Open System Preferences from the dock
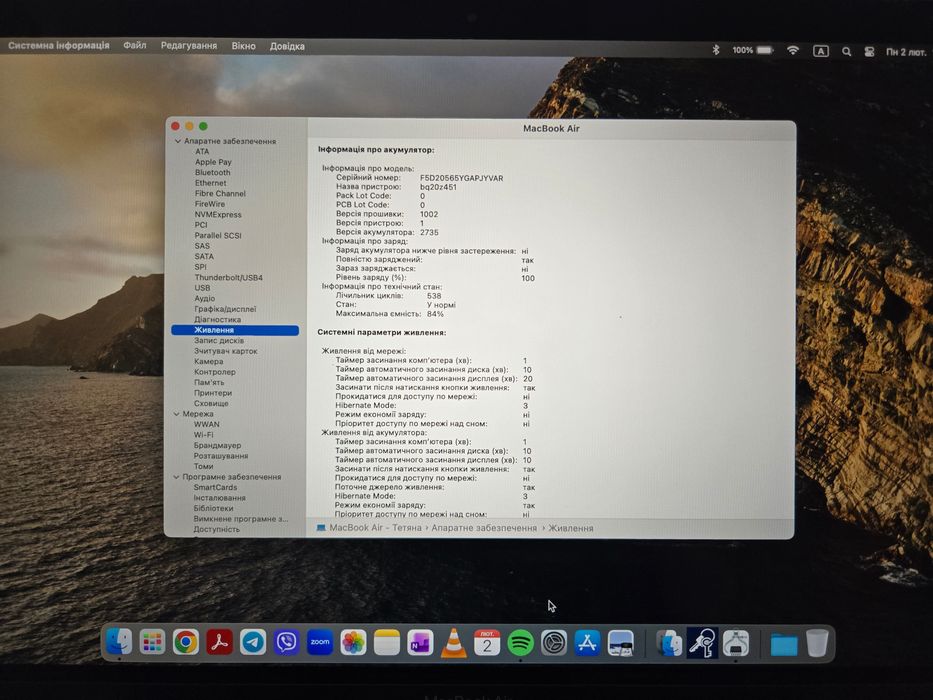The image size is (933, 700). (x=554, y=643)
